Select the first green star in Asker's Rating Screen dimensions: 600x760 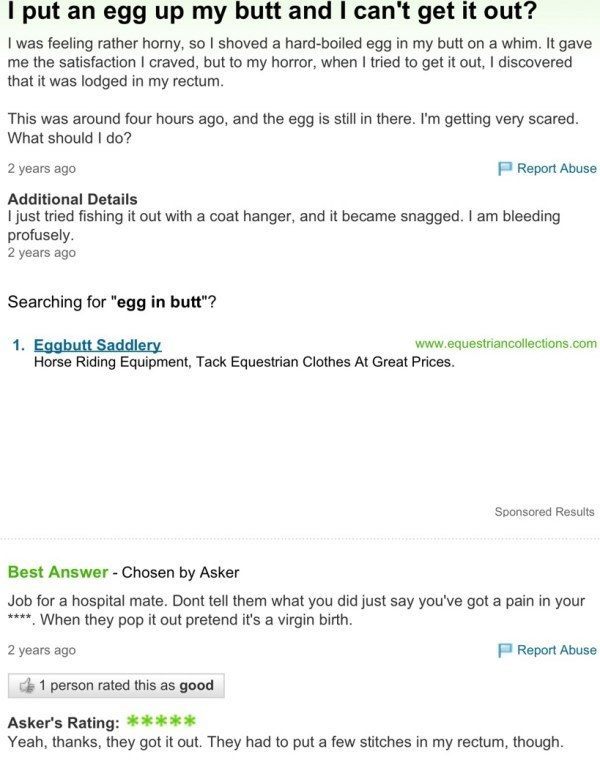[x=133, y=721]
